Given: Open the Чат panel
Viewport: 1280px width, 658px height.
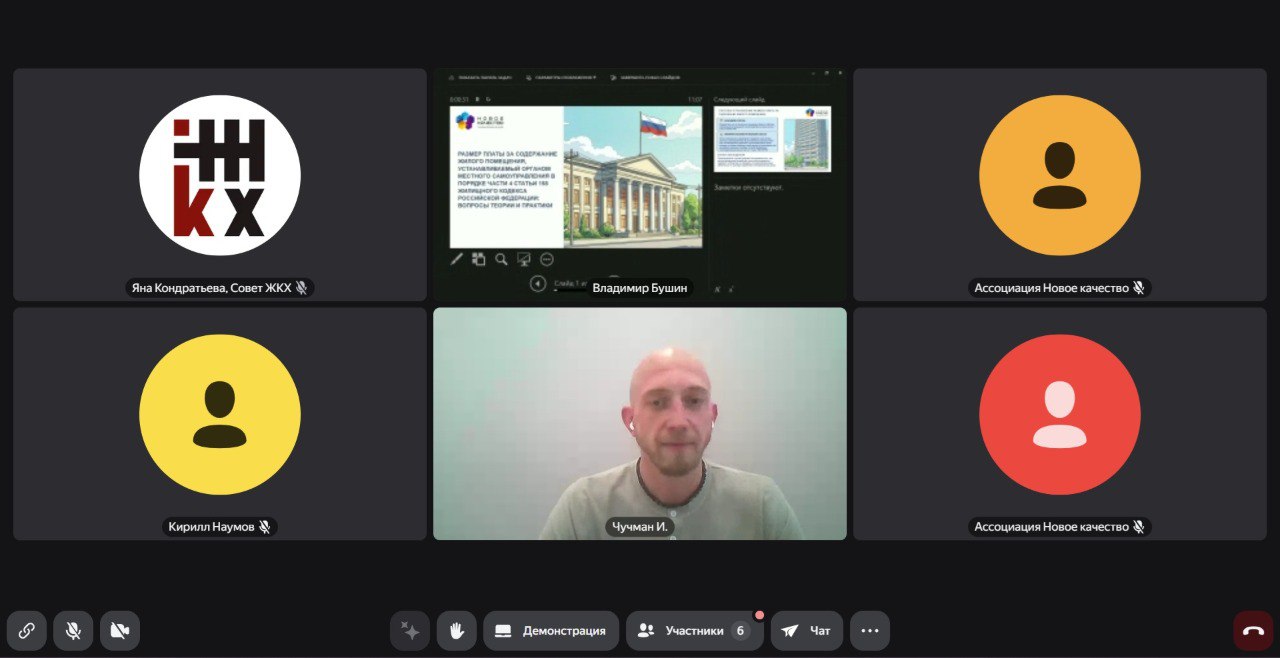Looking at the screenshot, I should point(806,631).
